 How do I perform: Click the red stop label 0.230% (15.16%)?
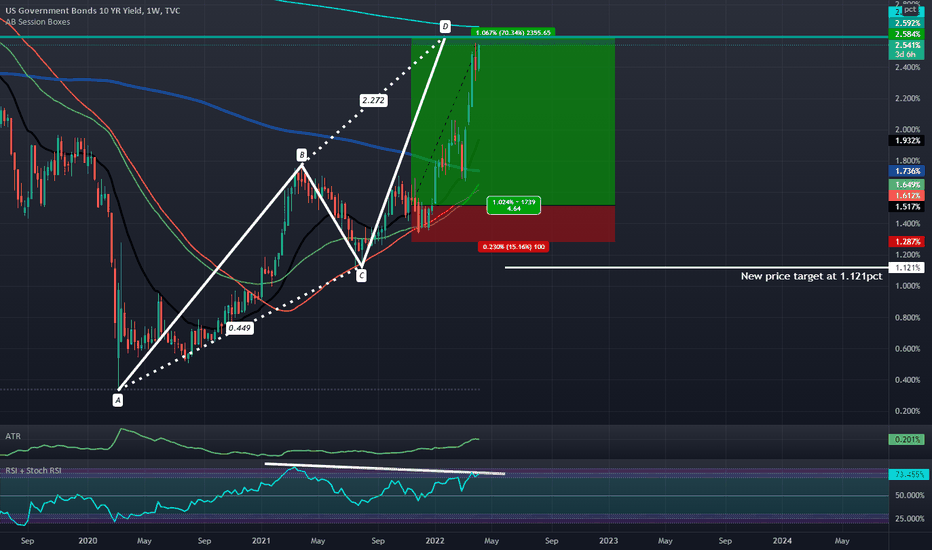pos(514,247)
